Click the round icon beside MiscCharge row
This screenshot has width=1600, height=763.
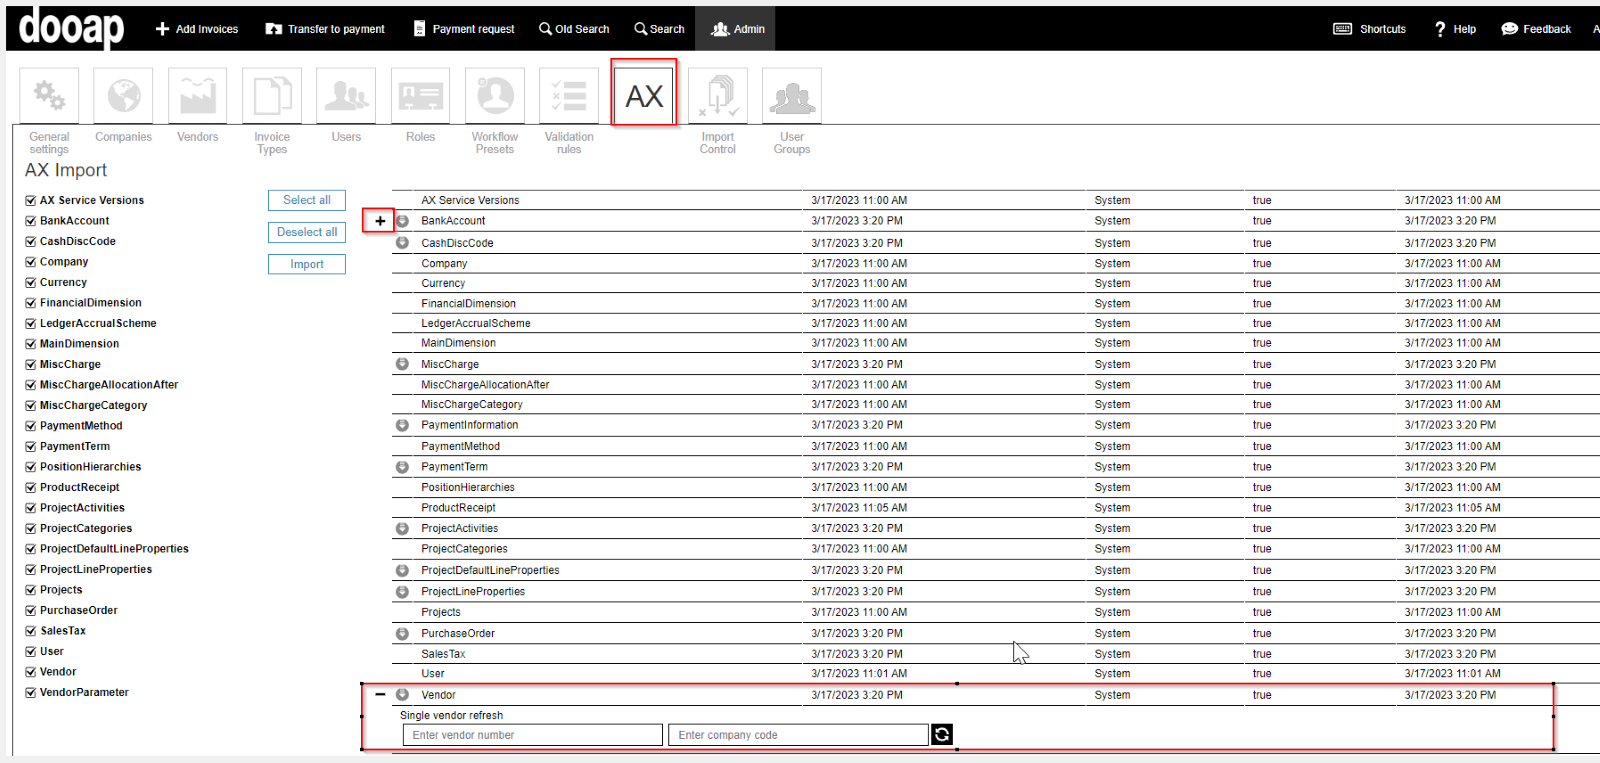[402, 364]
